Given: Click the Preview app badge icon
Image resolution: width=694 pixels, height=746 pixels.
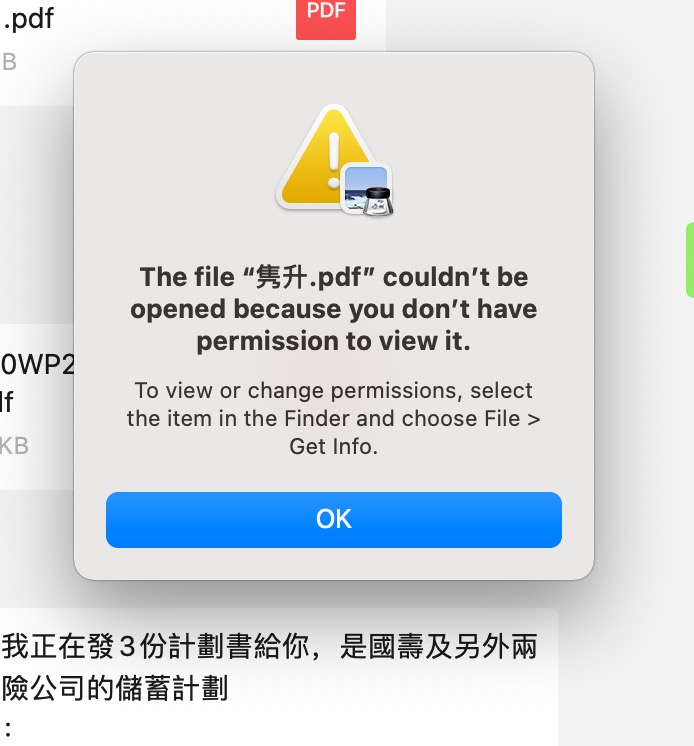Looking at the screenshot, I should click(x=367, y=190).
